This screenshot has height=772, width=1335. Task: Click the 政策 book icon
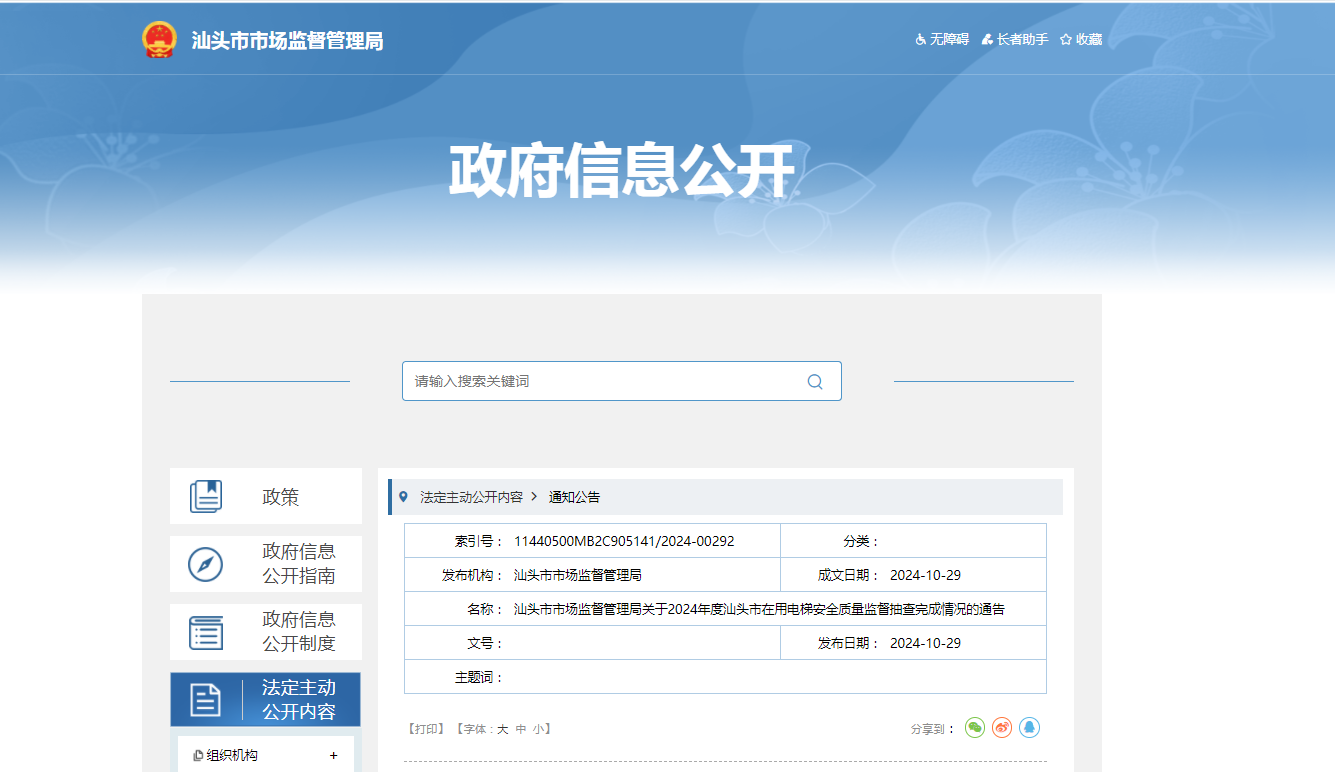tap(206, 497)
